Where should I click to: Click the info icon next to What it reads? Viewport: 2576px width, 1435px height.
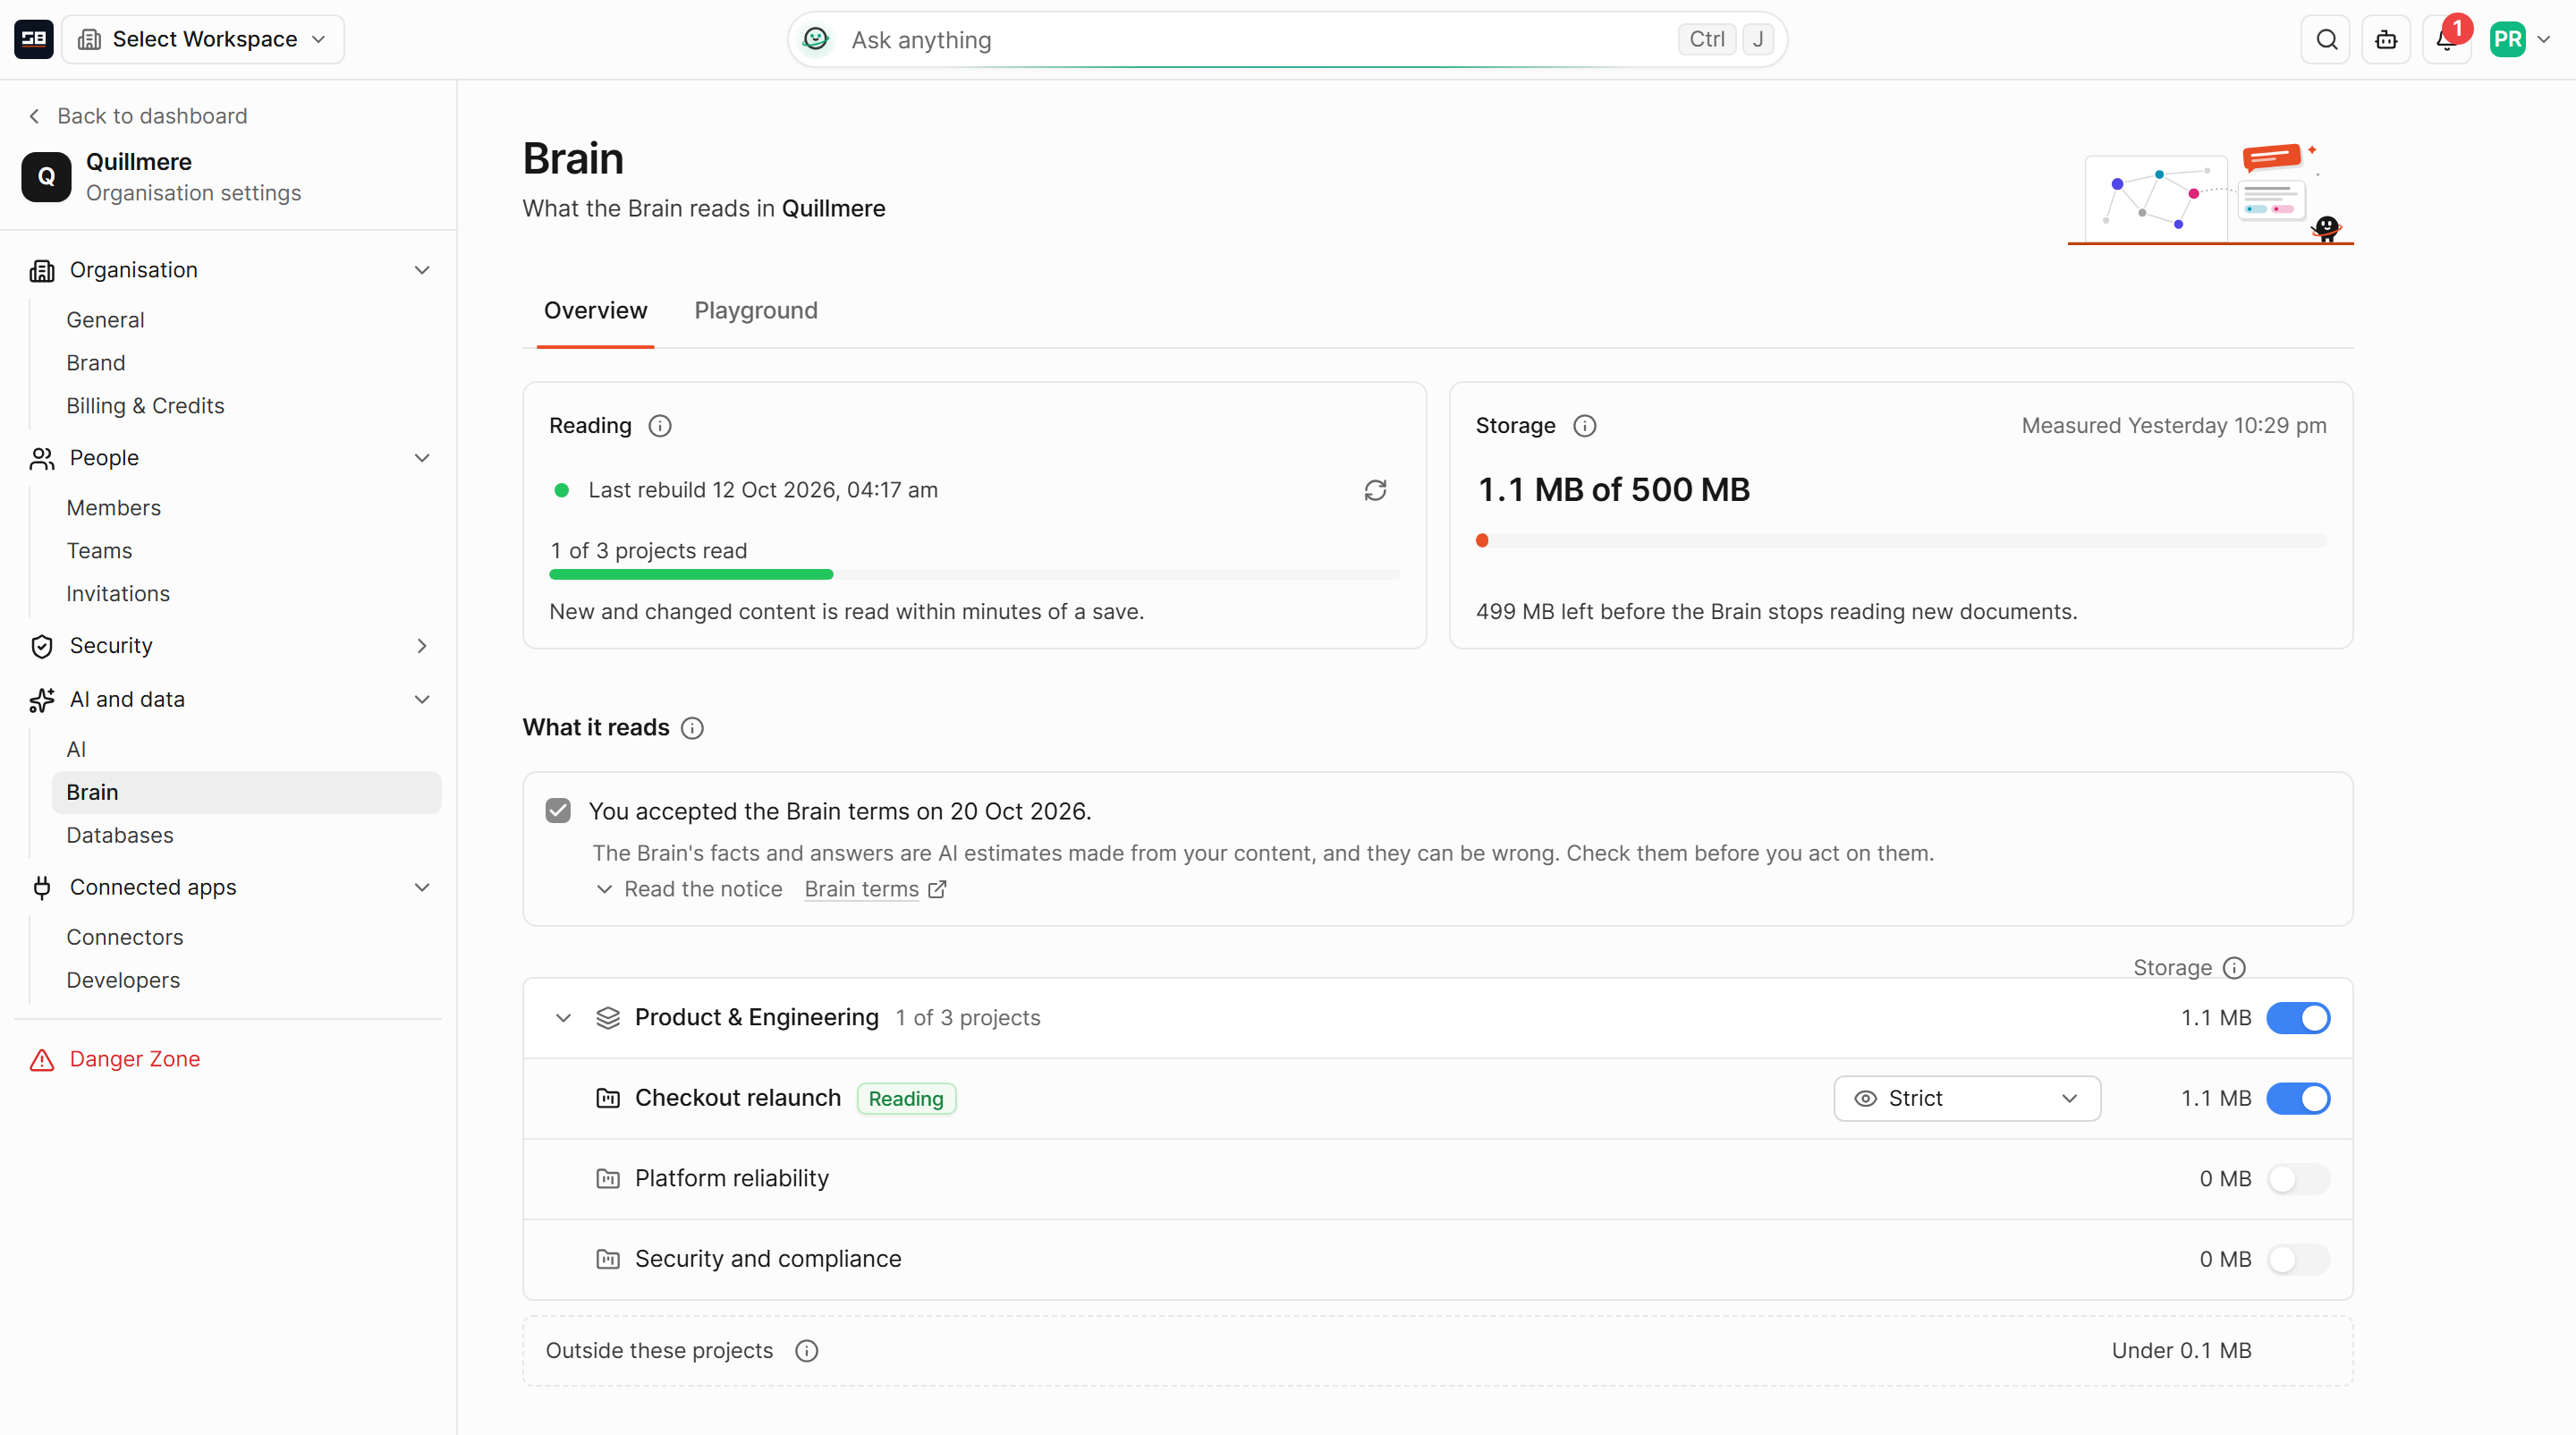(692, 728)
